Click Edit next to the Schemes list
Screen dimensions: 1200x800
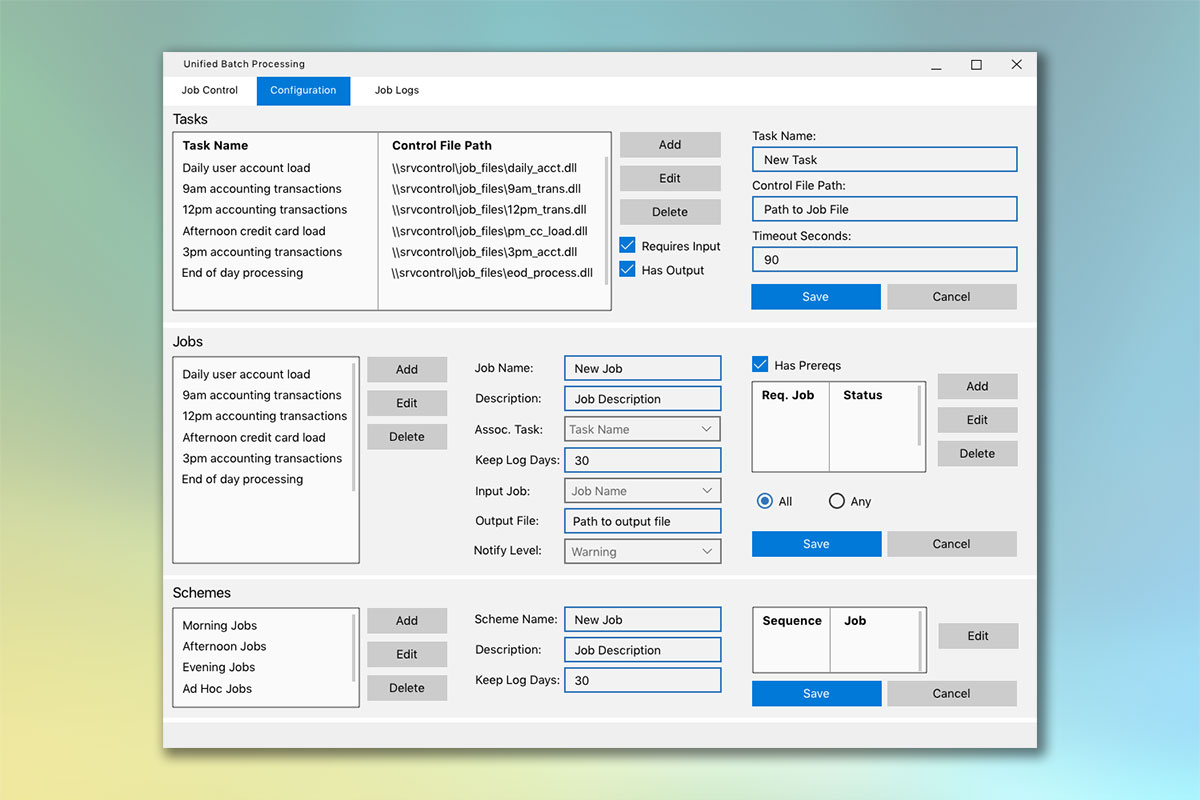tap(407, 654)
